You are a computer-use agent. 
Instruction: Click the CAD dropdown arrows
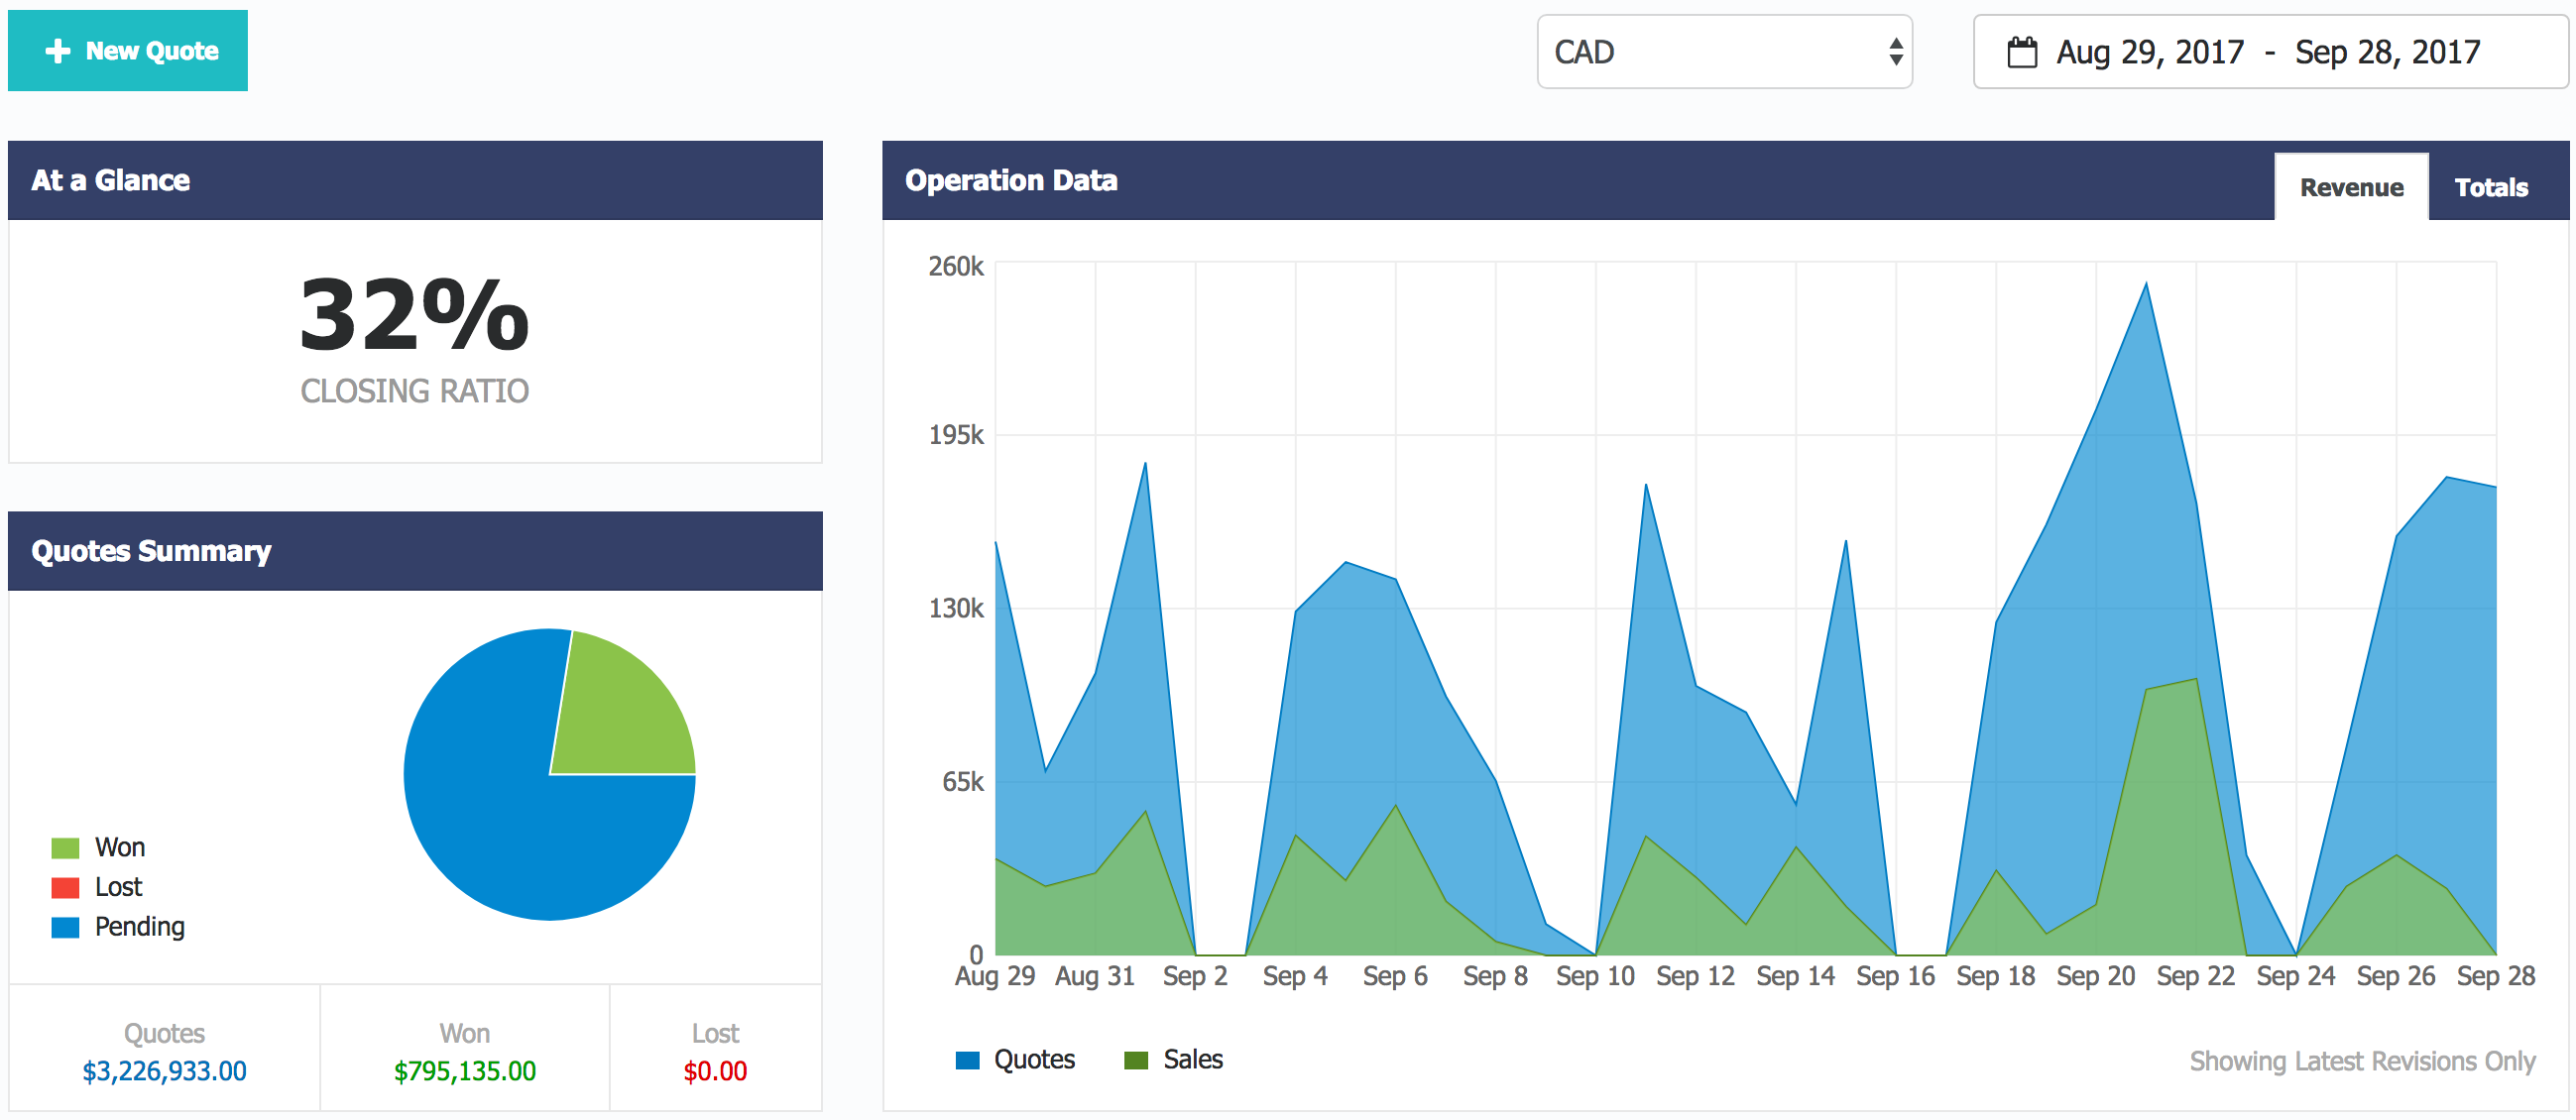point(1895,52)
